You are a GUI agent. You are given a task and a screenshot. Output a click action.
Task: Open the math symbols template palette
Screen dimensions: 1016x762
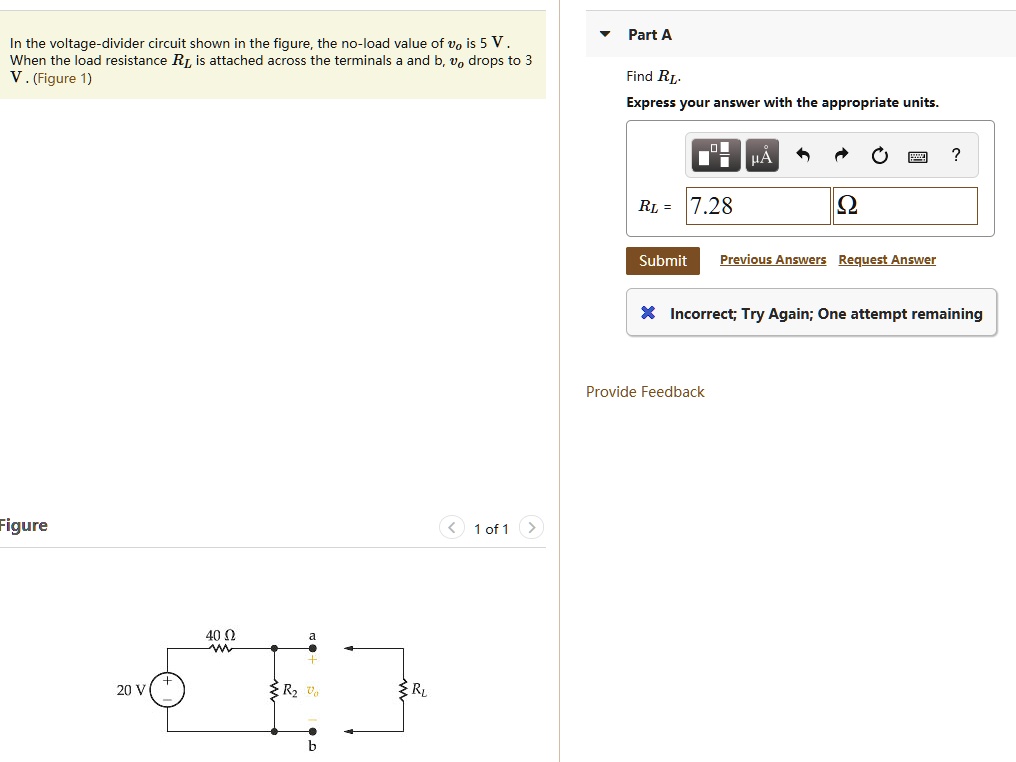[x=715, y=154]
